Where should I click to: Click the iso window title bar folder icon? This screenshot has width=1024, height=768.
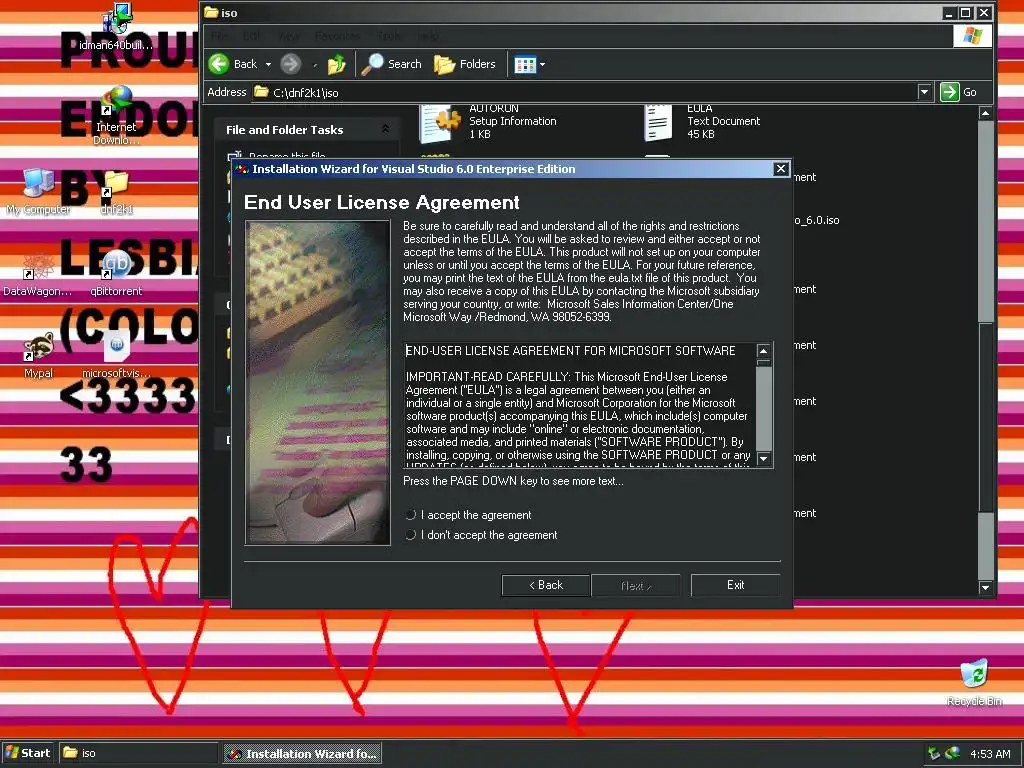tap(211, 12)
